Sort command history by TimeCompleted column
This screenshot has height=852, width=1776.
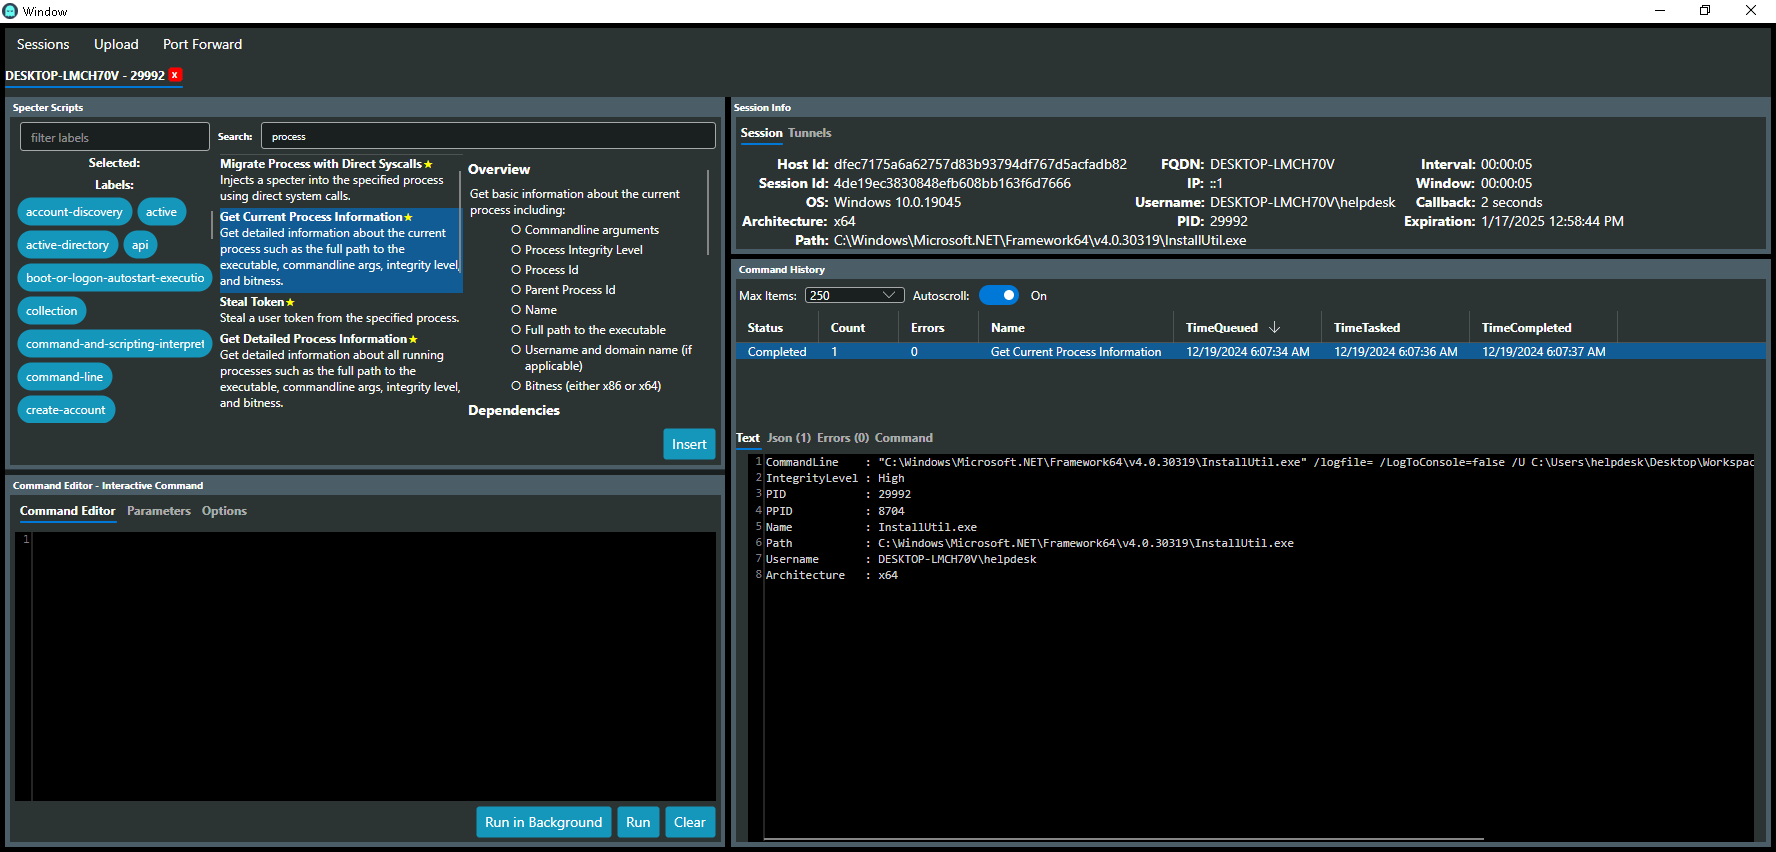(x=1527, y=328)
